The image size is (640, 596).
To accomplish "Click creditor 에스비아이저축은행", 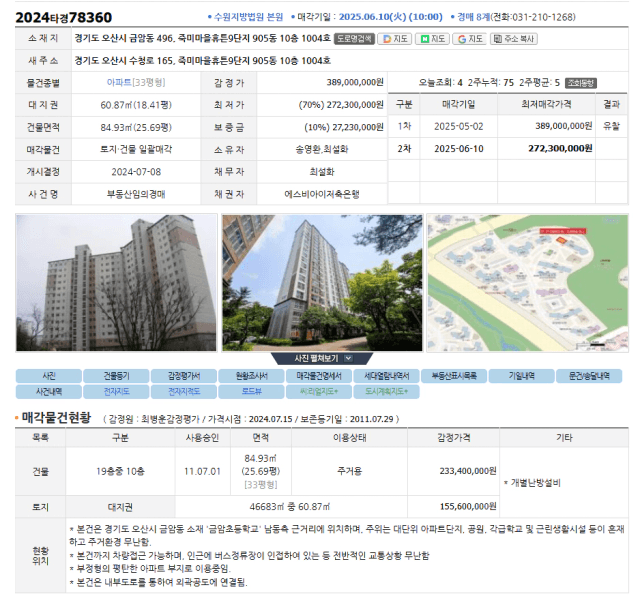I will [x=322, y=194].
